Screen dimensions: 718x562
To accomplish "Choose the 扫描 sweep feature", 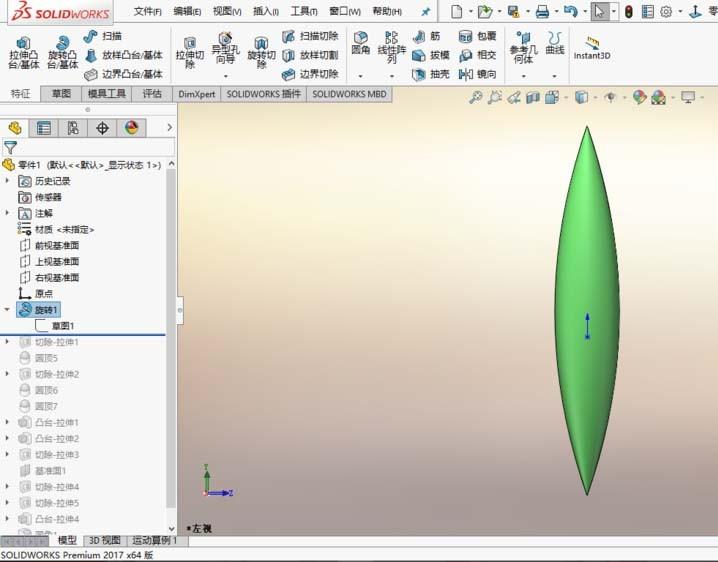I will 103,36.
